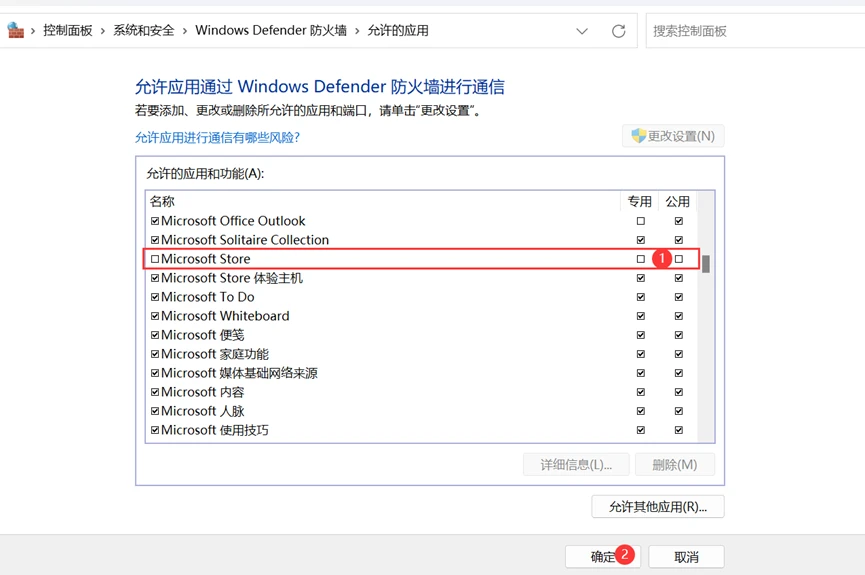The width and height of the screenshot is (865, 575).
Task: Enable the Microsoft Store checkbox
Action: [x=155, y=259]
